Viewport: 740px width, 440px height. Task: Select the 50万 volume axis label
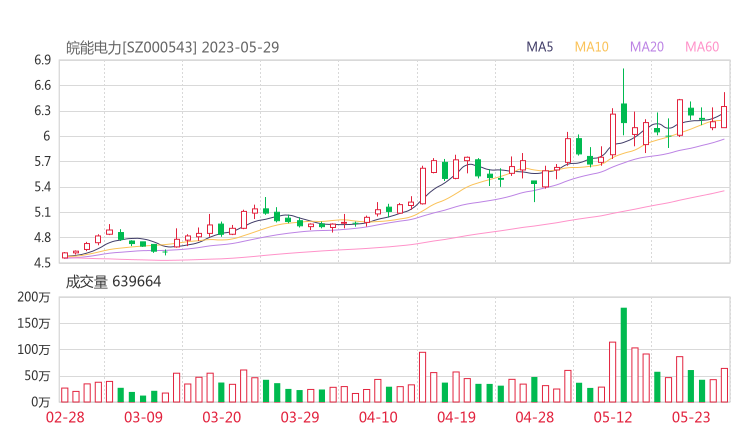(37, 376)
